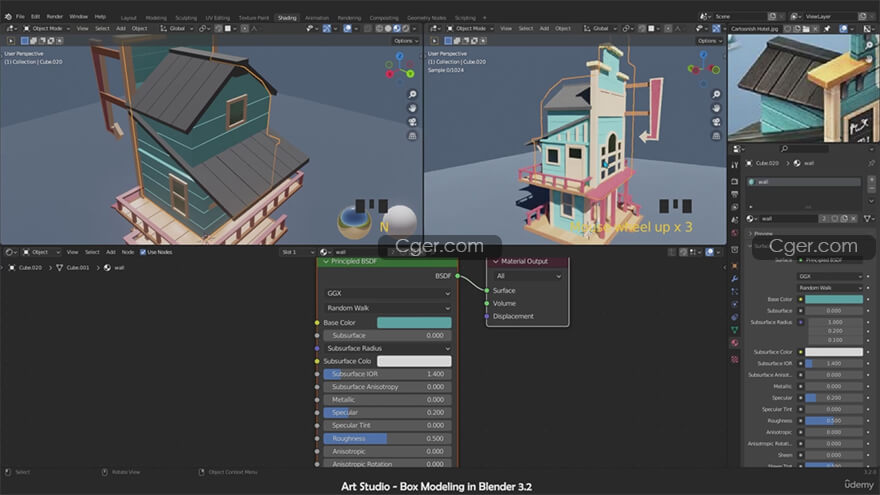Expand Subsurface Radius in Principled BSDF node
Screen dimensions: 880x495
pyautogui.click(x=387, y=349)
